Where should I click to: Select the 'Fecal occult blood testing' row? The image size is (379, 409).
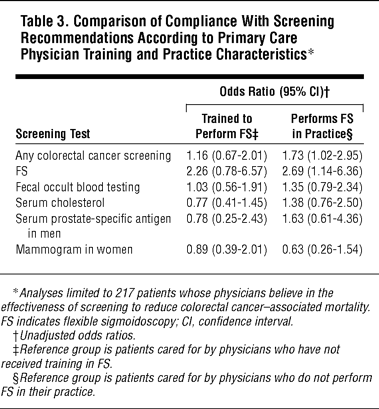(189, 187)
